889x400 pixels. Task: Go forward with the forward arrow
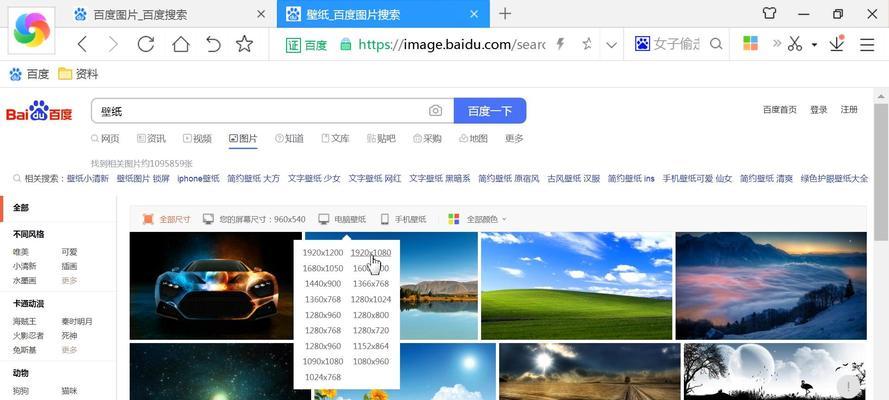(113, 44)
